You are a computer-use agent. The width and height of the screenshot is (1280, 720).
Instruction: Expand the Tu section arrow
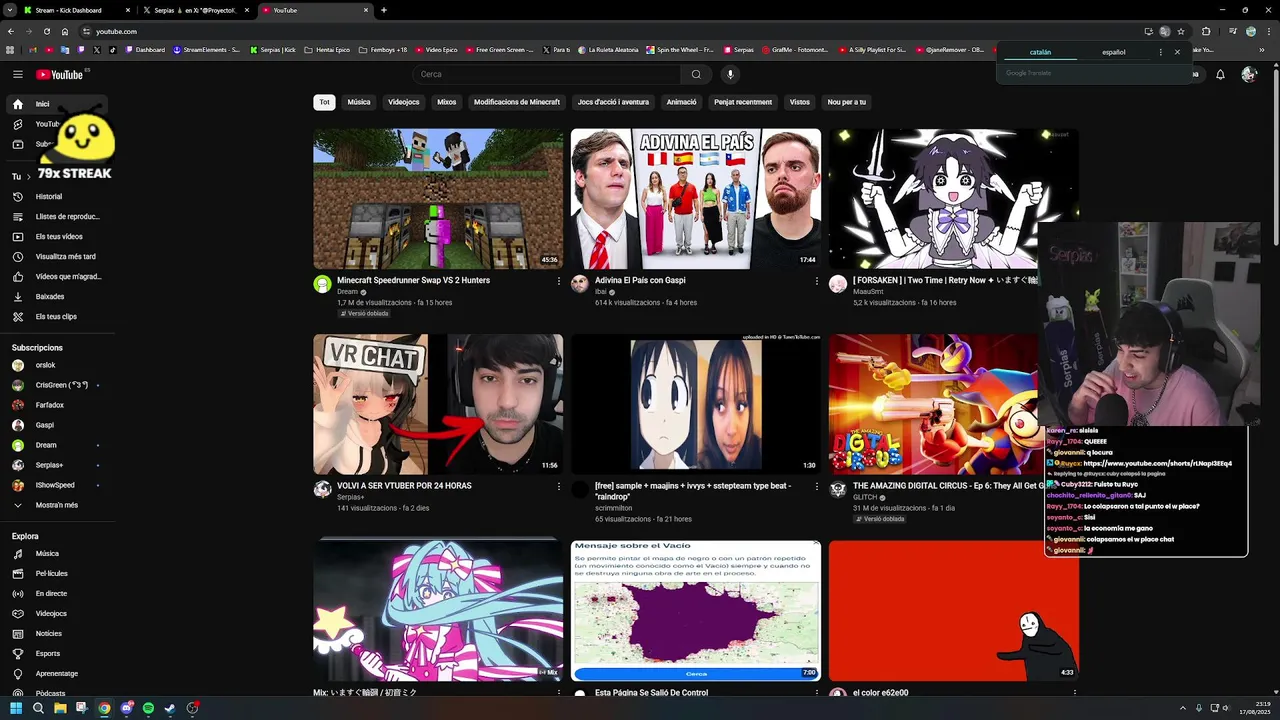click(x=28, y=177)
